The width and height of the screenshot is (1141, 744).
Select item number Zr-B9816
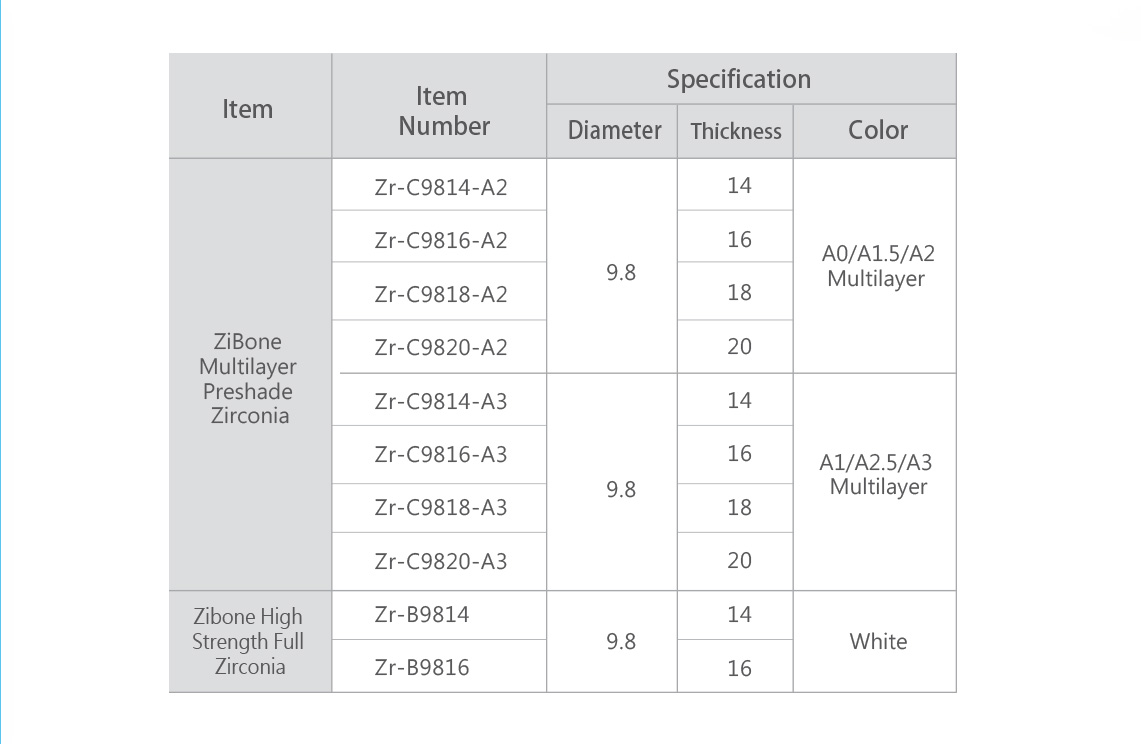[x=422, y=667]
